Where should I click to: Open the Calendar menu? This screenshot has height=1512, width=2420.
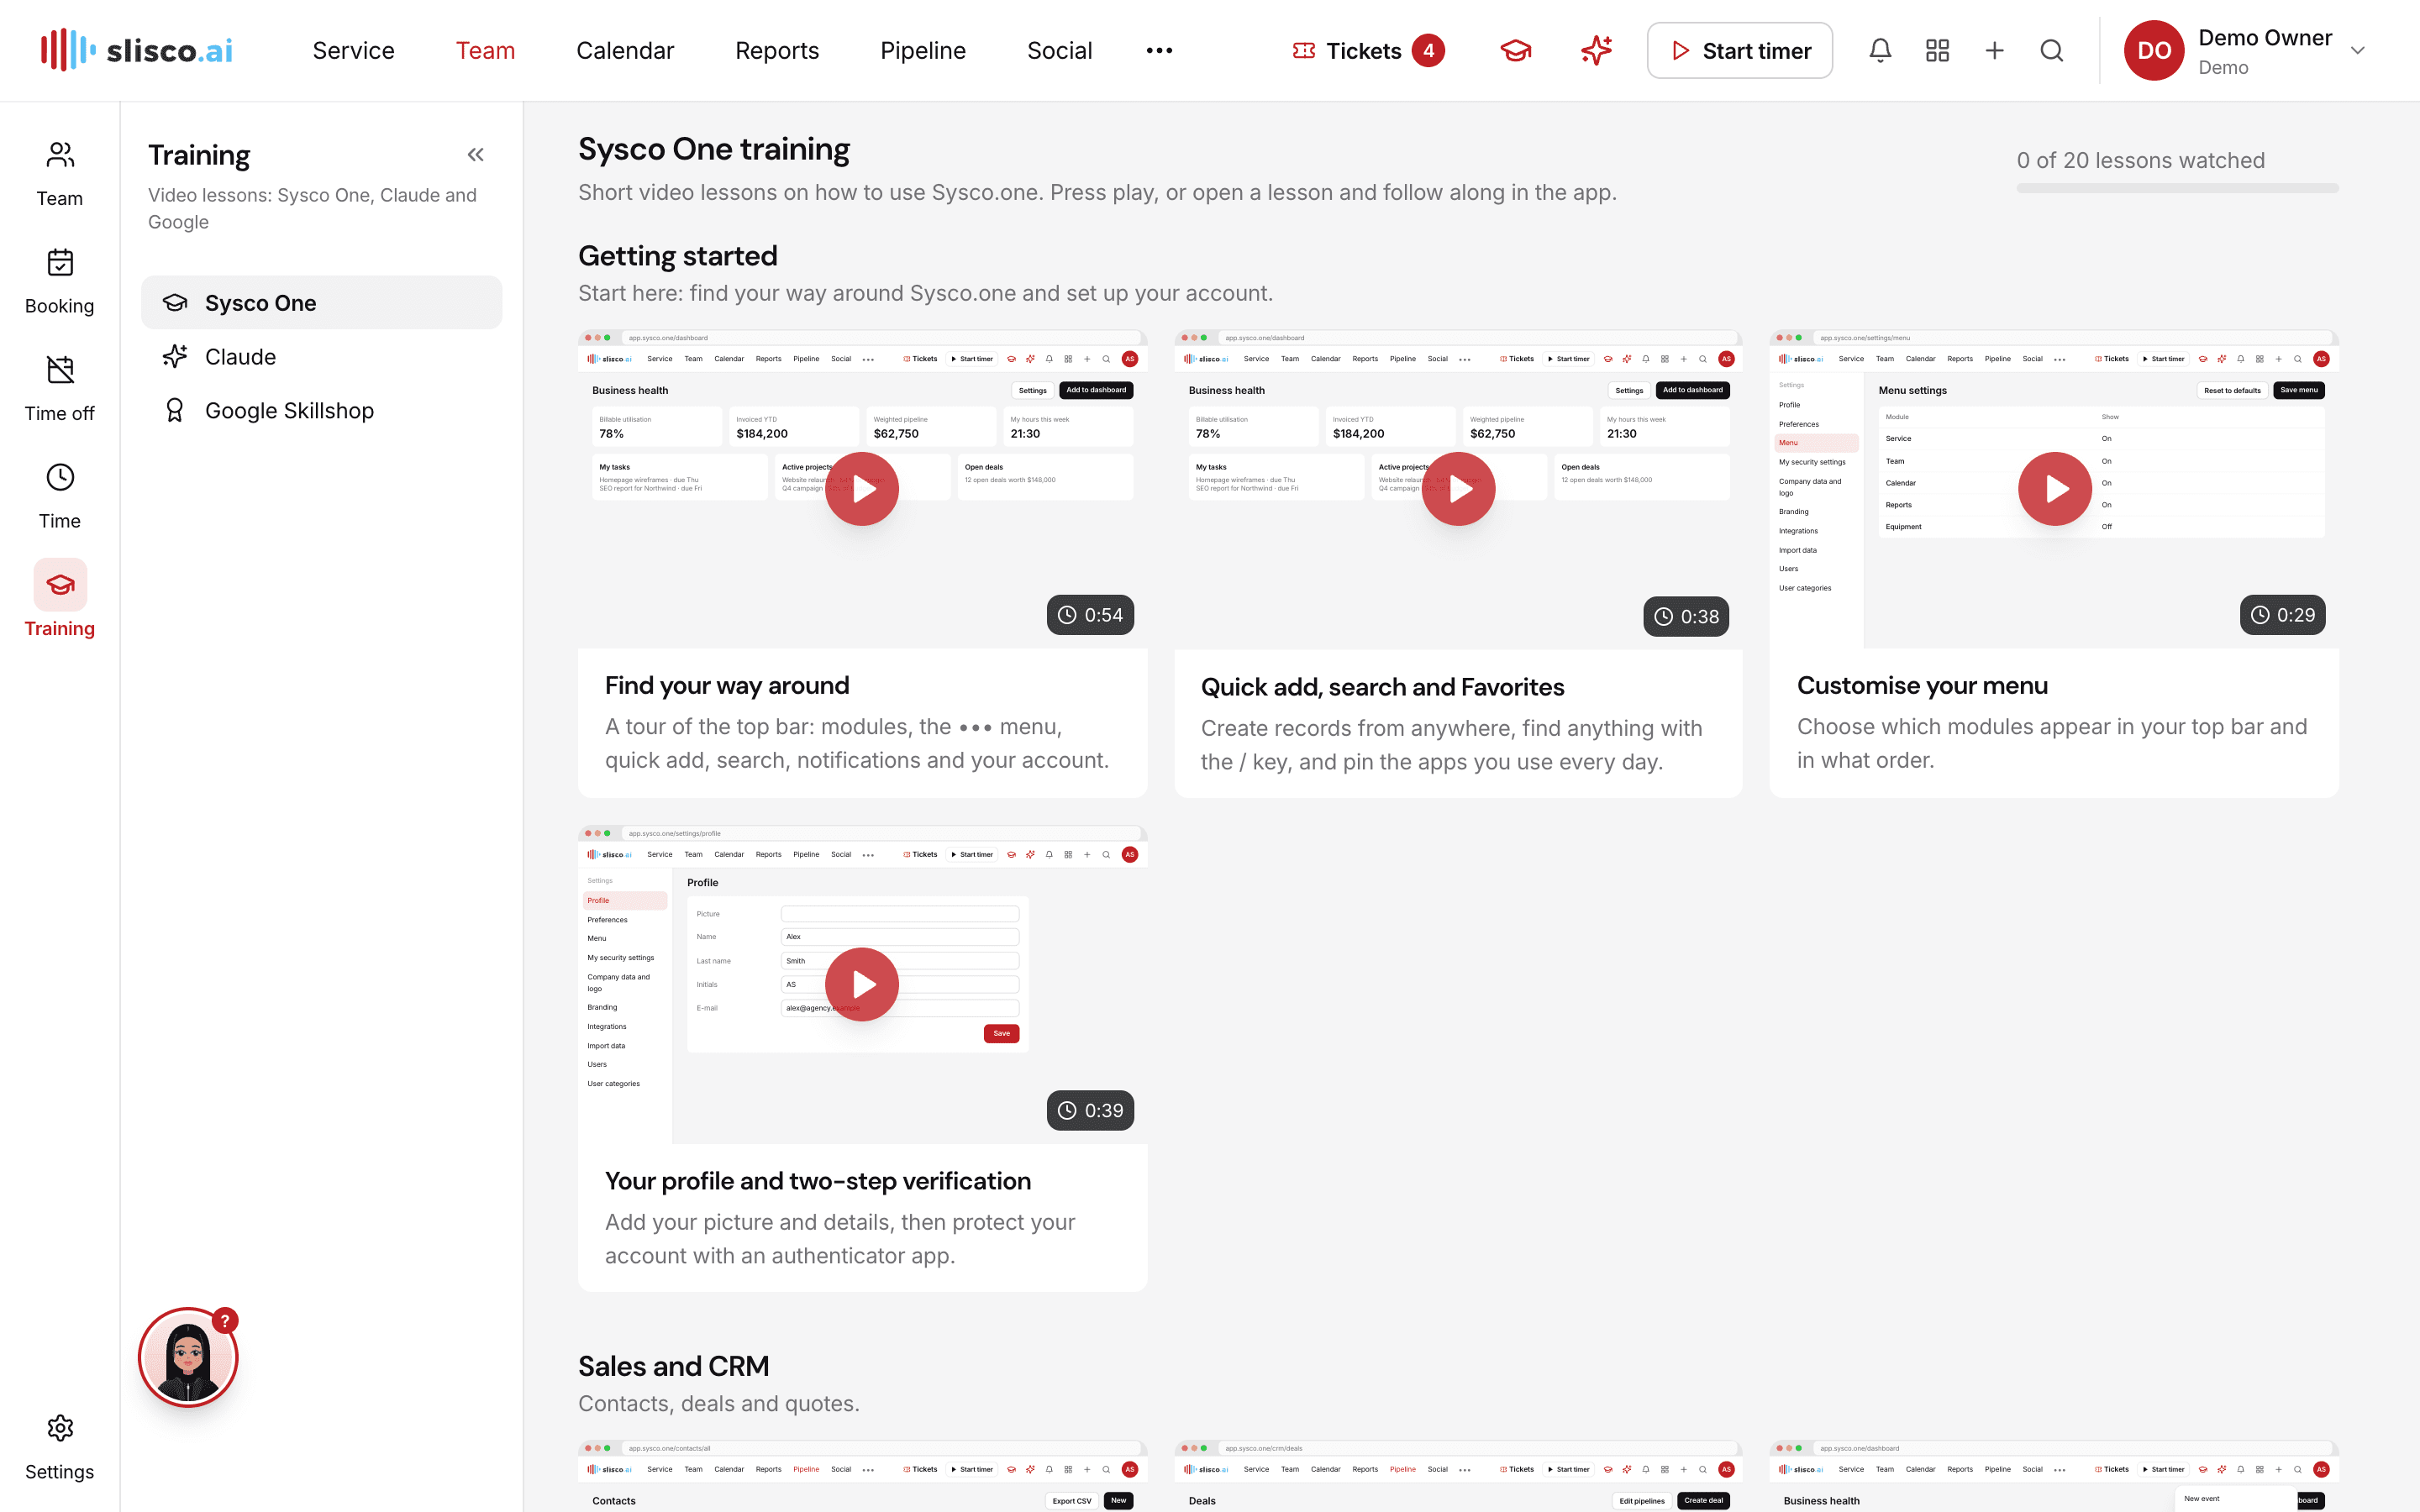625,50
